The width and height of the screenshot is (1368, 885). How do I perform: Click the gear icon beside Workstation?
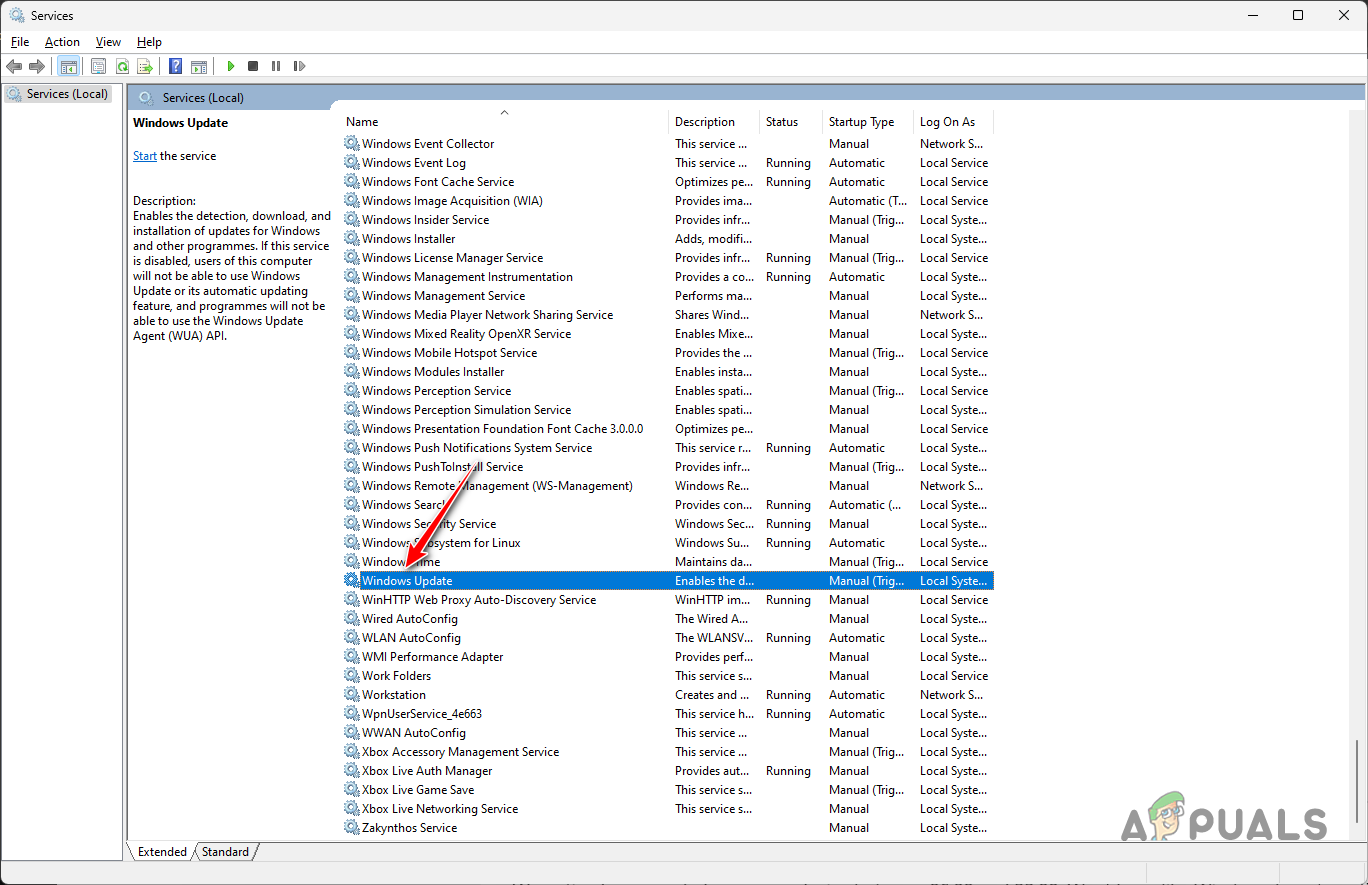351,695
